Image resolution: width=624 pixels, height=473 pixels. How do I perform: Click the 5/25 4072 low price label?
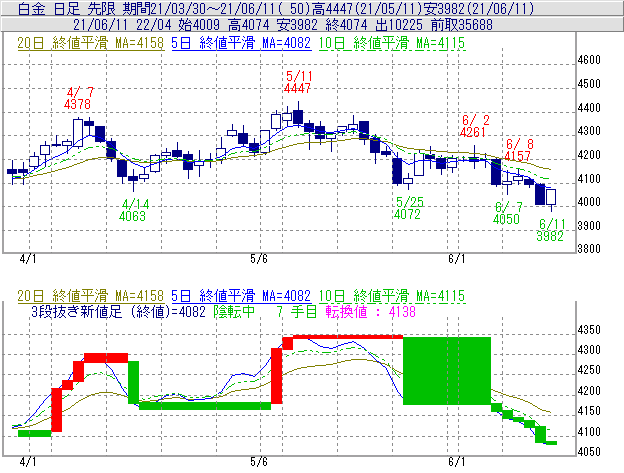pyautogui.click(x=408, y=208)
